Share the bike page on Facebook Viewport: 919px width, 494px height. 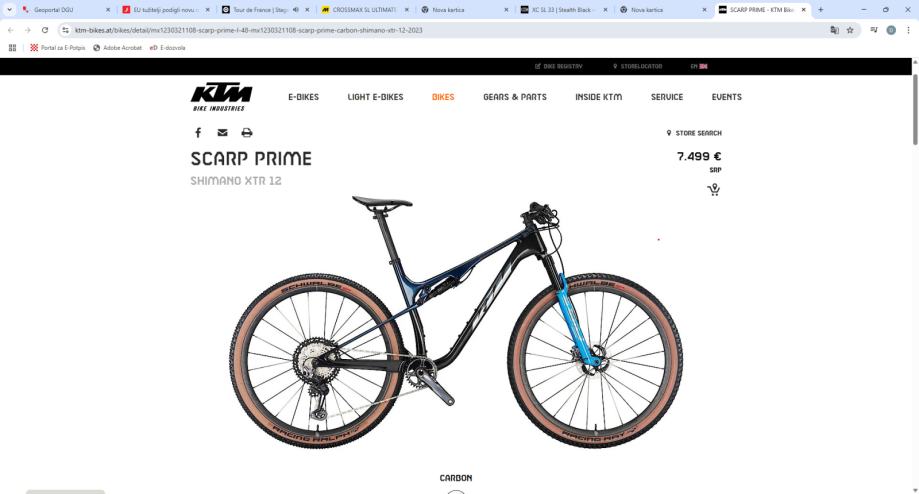(198, 132)
